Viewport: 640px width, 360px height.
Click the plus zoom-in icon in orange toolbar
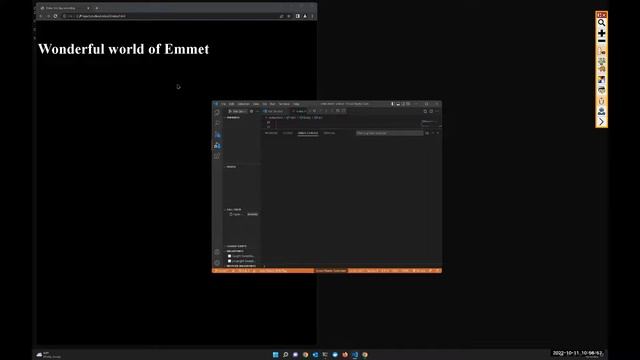(x=602, y=33)
